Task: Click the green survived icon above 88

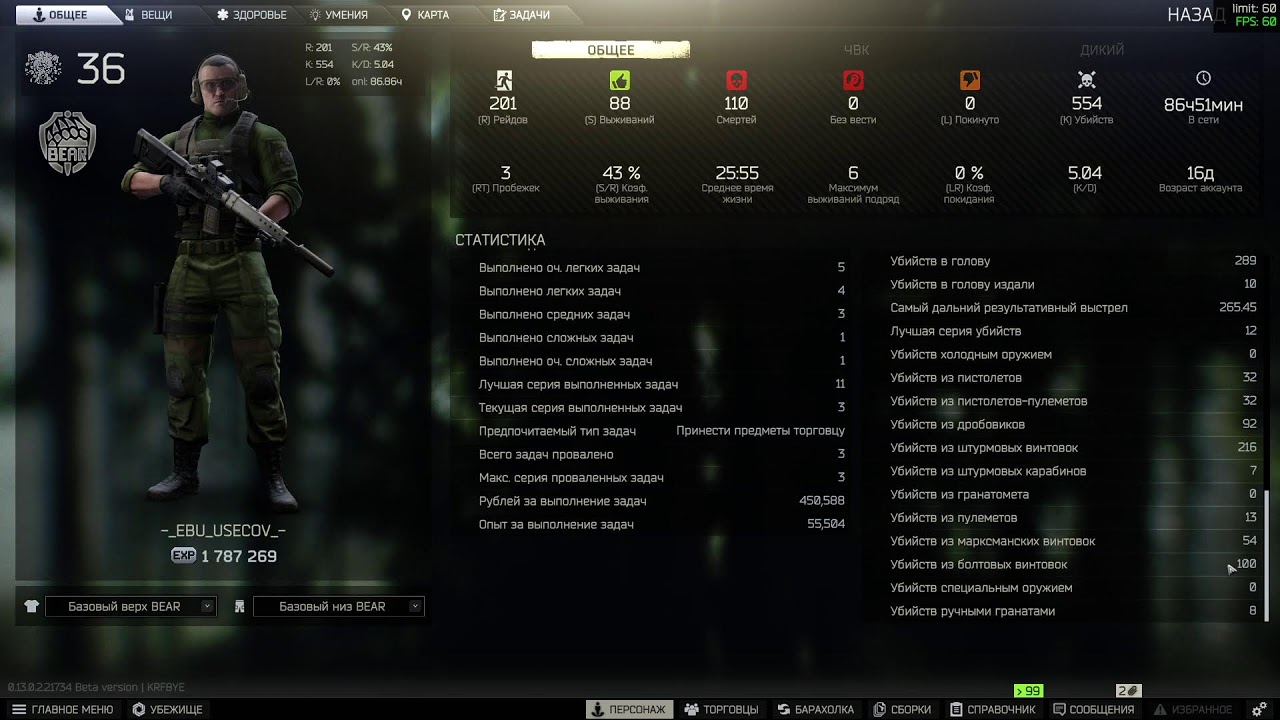Action: click(620, 80)
